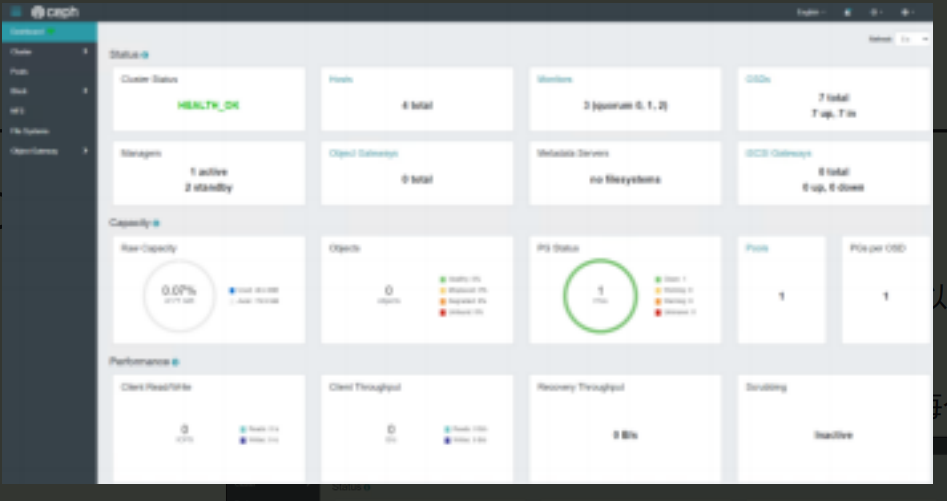The width and height of the screenshot is (947, 501).
Task: Expand the Cluster sidebar menu
Action: pyautogui.click(x=49, y=51)
